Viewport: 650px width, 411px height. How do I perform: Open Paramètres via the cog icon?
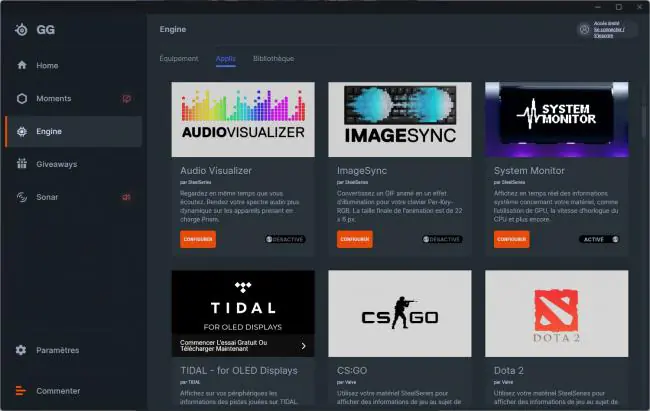[x=21, y=350]
